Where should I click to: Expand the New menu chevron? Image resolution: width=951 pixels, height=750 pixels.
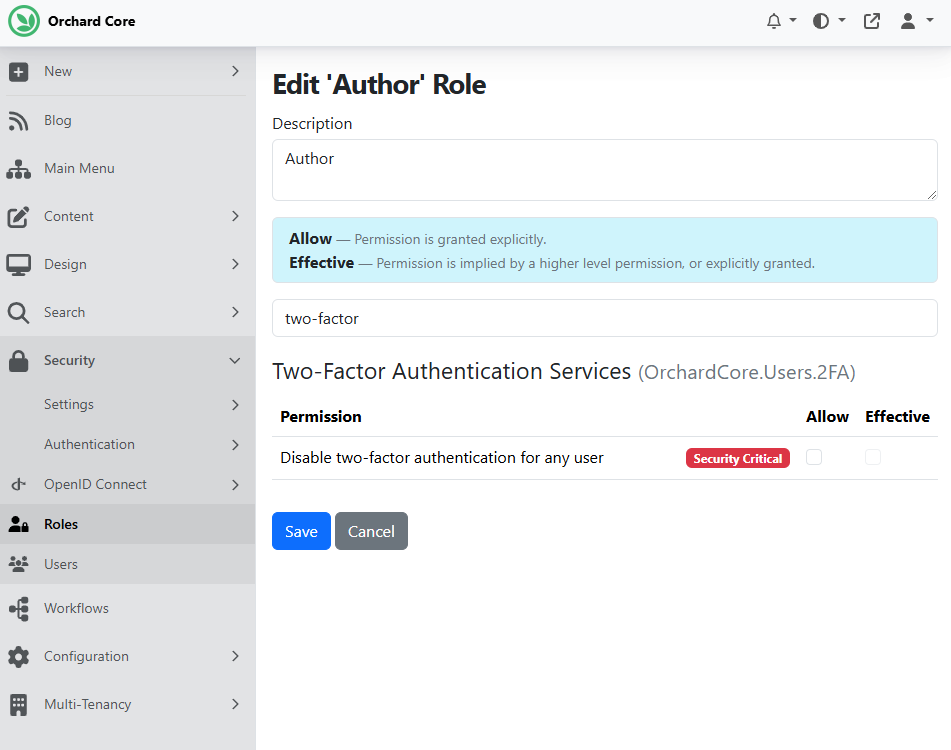(x=235, y=72)
